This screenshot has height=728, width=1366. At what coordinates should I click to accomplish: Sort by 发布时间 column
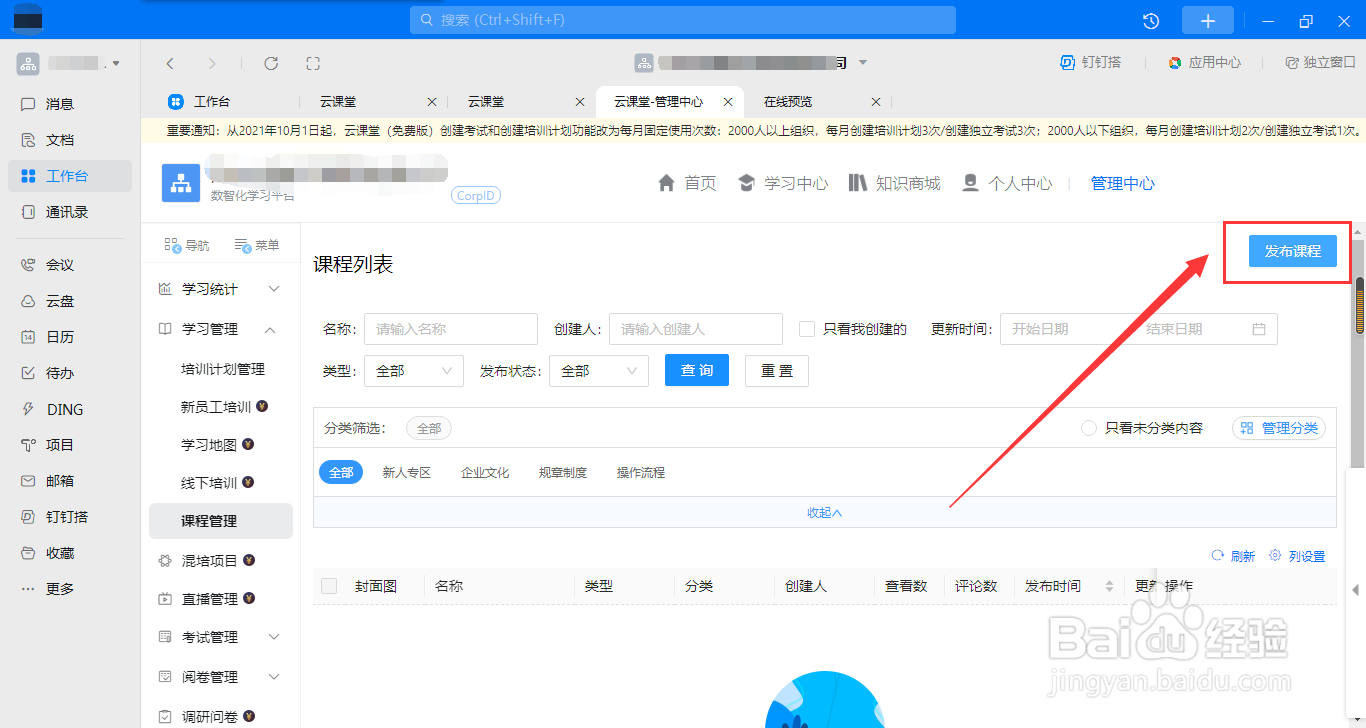(1108, 586)
